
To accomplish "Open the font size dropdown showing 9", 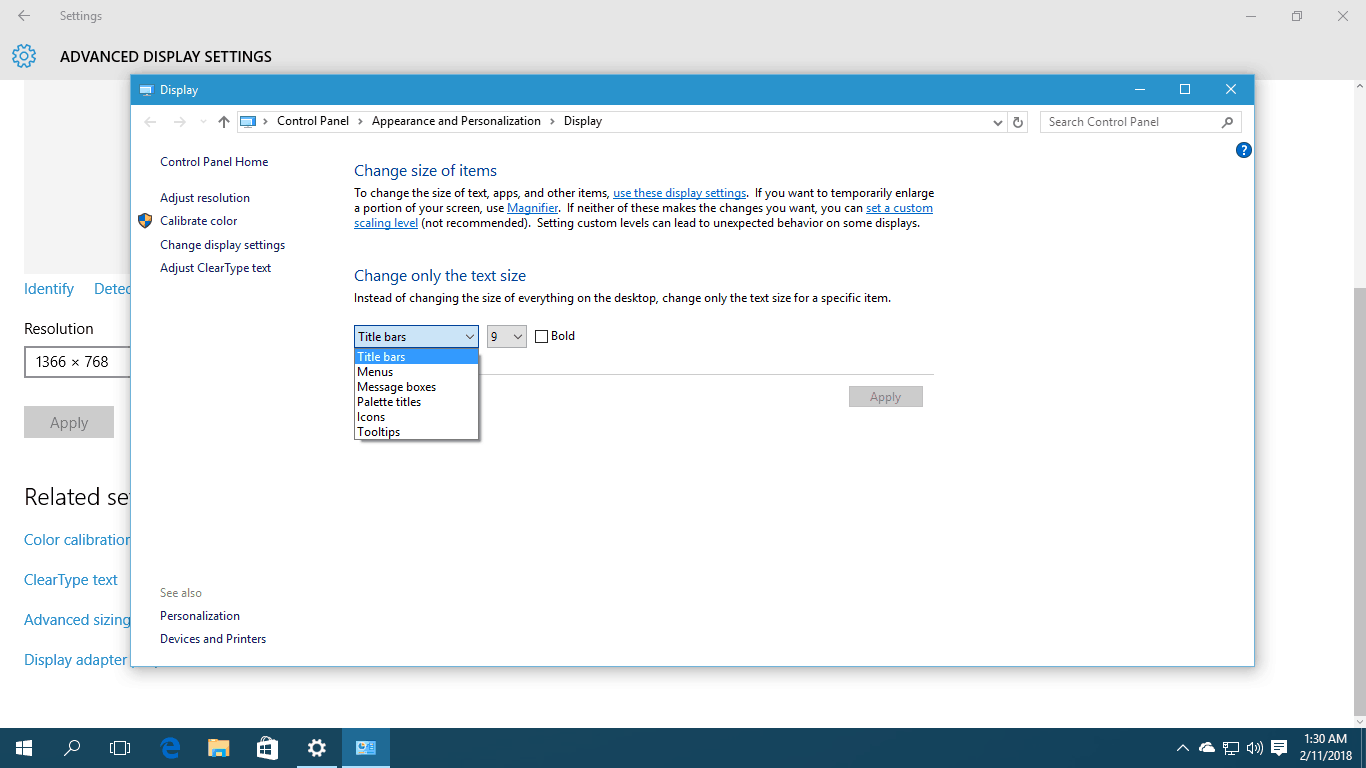I will pyautogui.click(x=506, y=336).
